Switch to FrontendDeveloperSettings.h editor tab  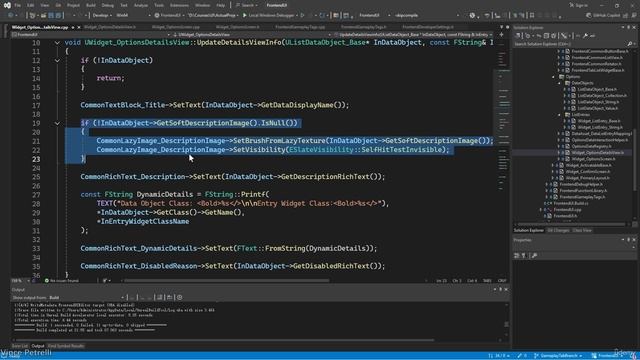point(428,27)
